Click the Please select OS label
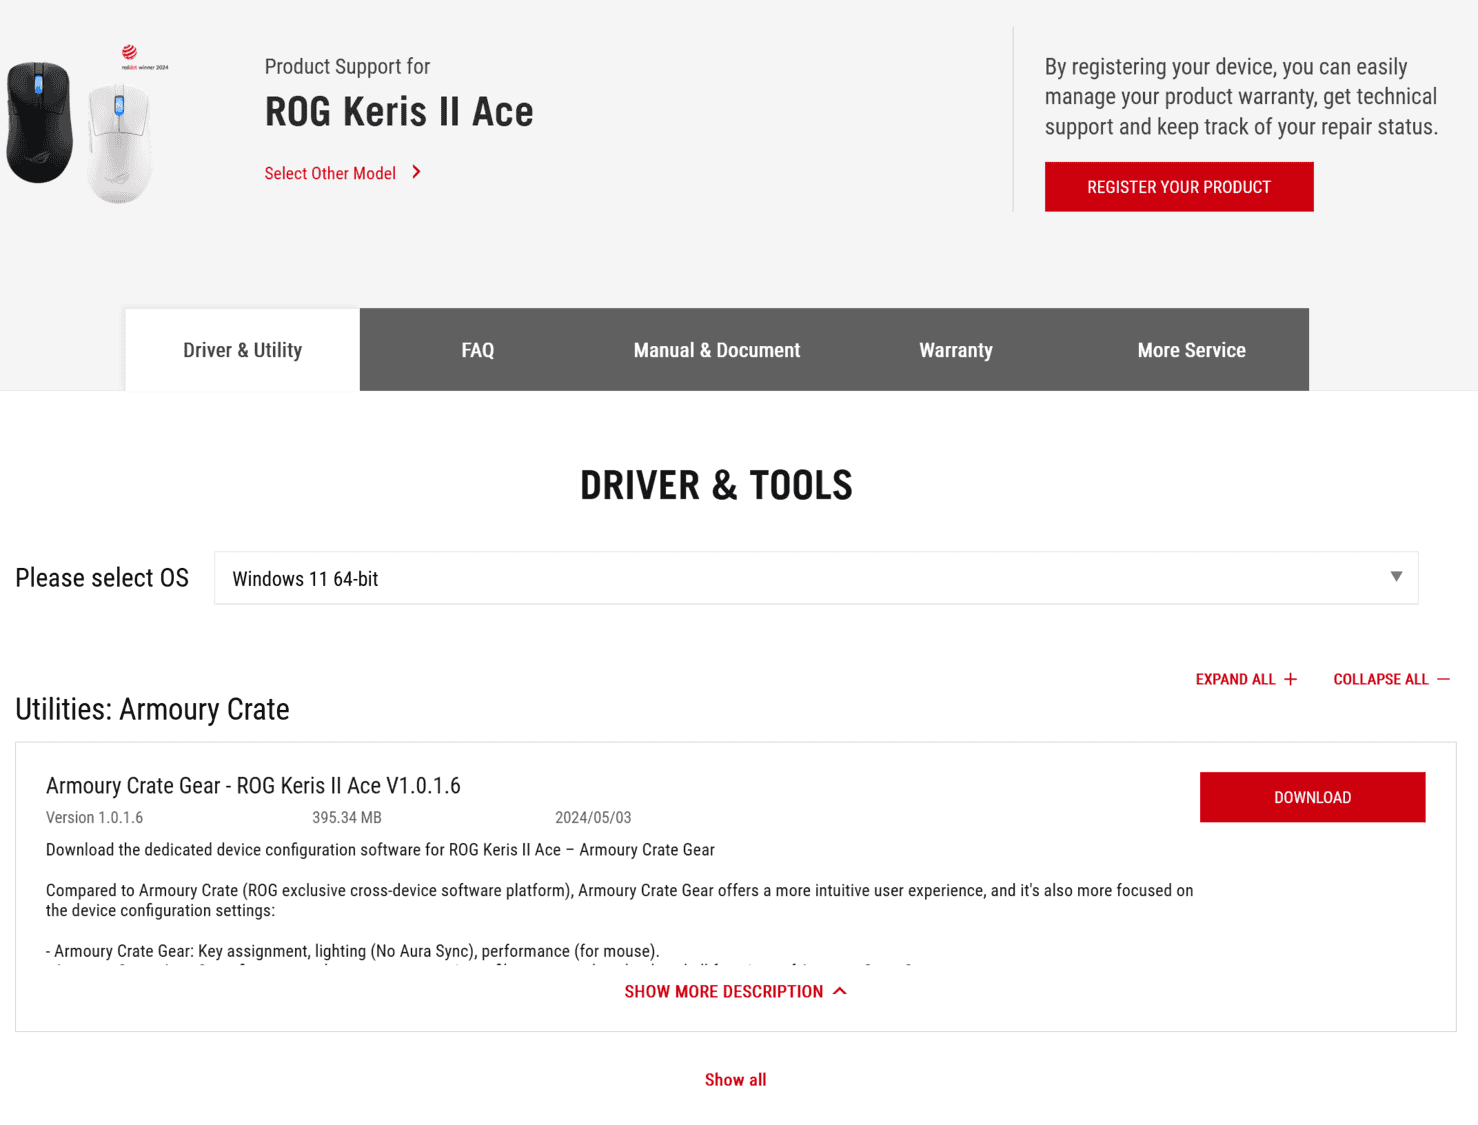Image resolution: width=1478 pixels, height=1125 pixels. pyautogui.click(x=102, y=578)
